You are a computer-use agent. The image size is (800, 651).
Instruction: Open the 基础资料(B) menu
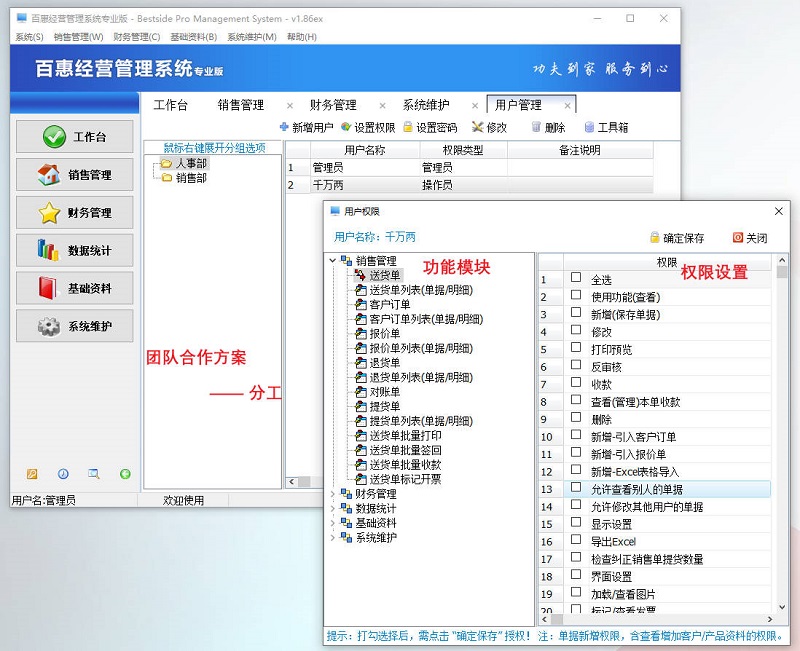click(x=194, y=37)
